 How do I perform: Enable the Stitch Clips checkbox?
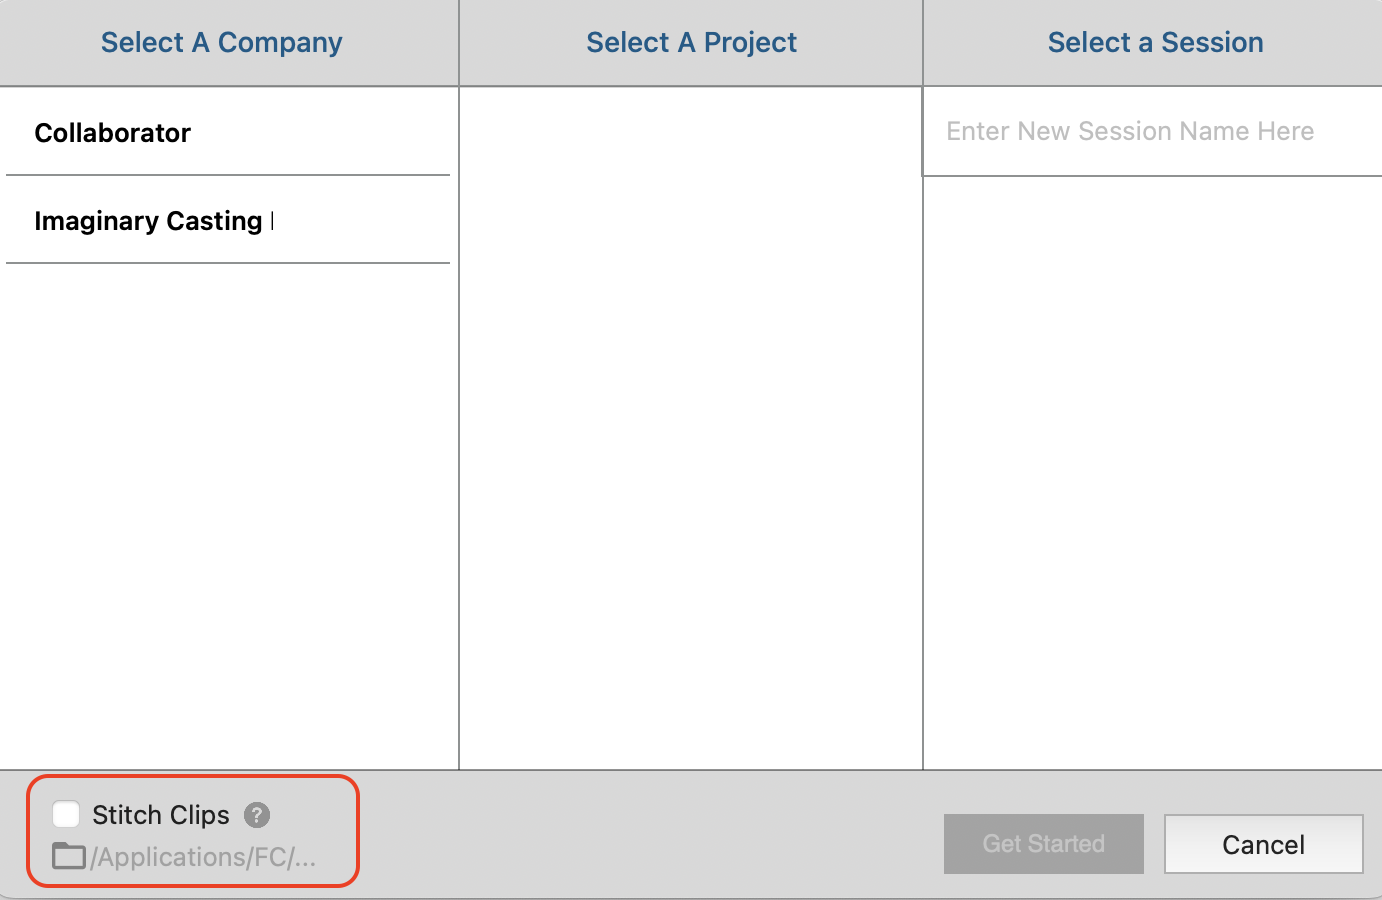(x=66, y=814)
